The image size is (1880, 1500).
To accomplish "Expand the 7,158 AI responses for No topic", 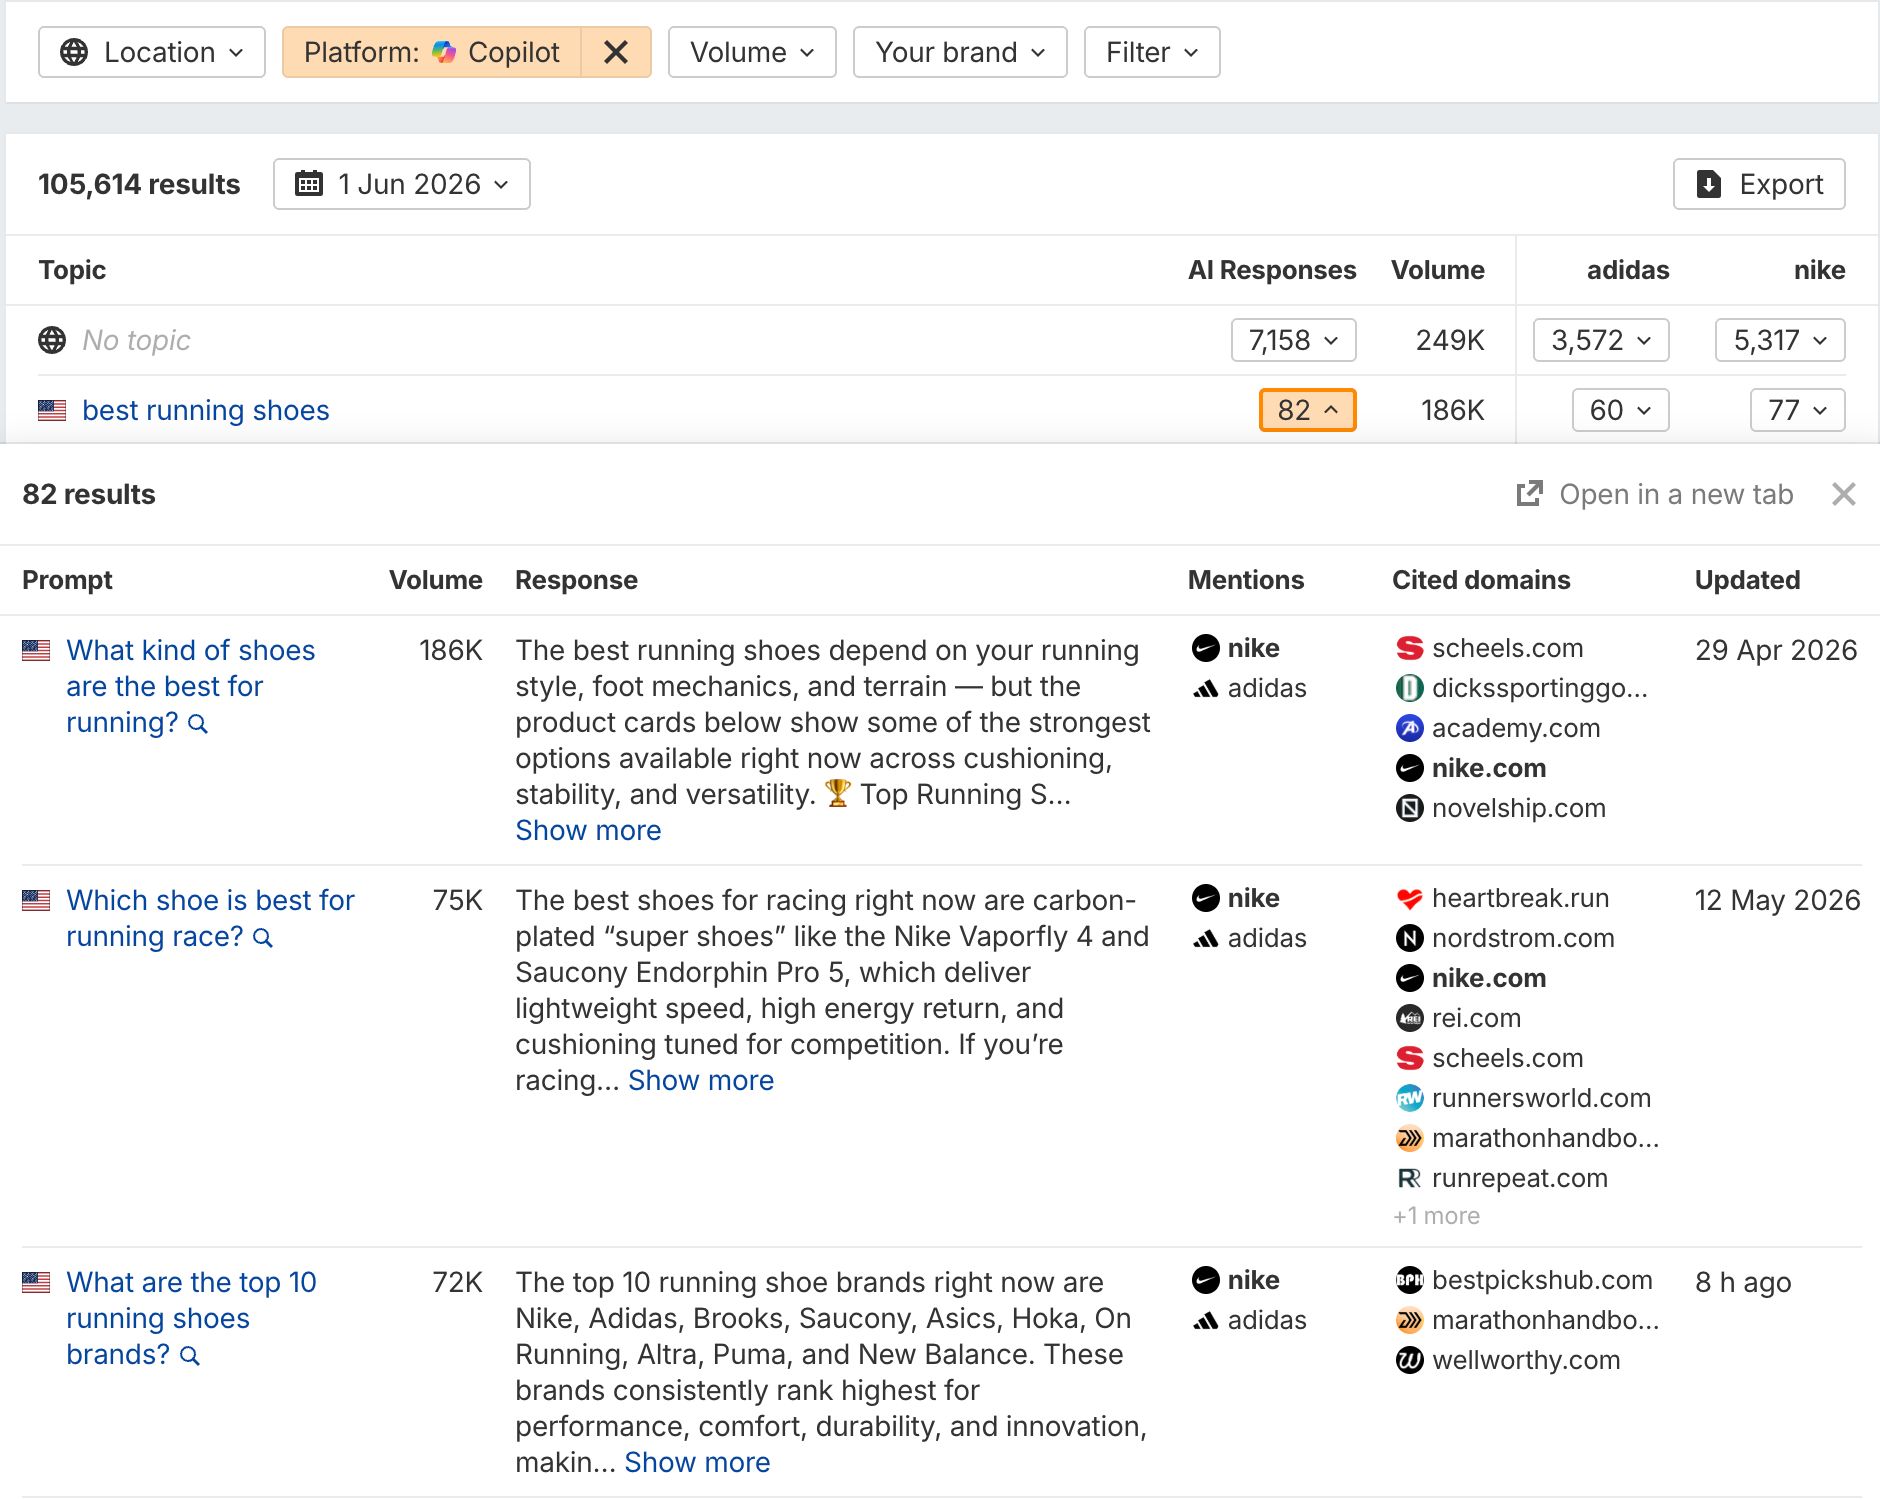I will pos(1293,340).
